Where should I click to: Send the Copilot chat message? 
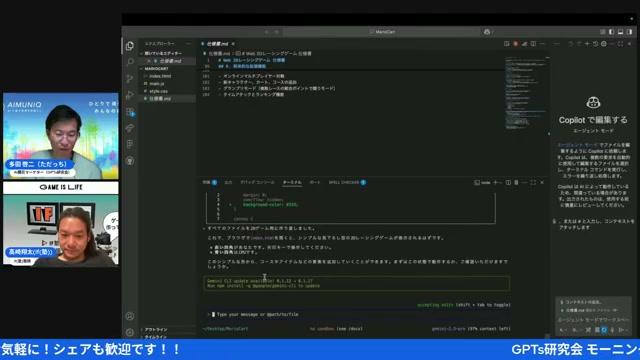point(622,330)
